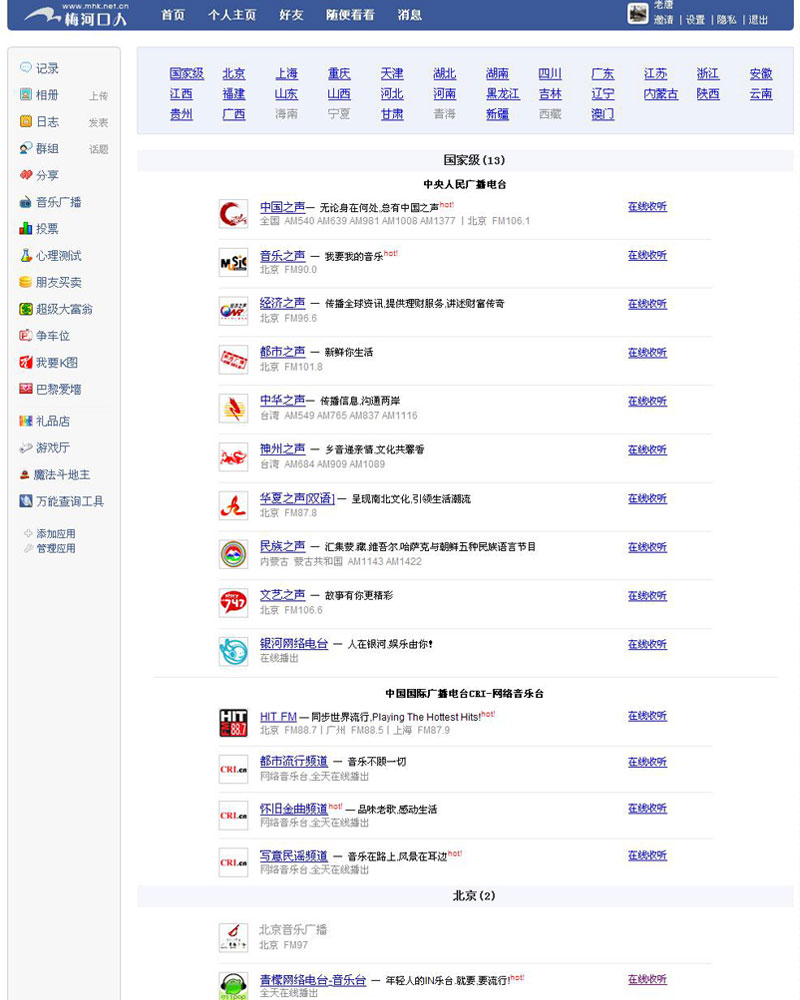Click the 魔法斗地主 icon
This screenshot has height=1000, width=800.
click(x=24, y=474)
